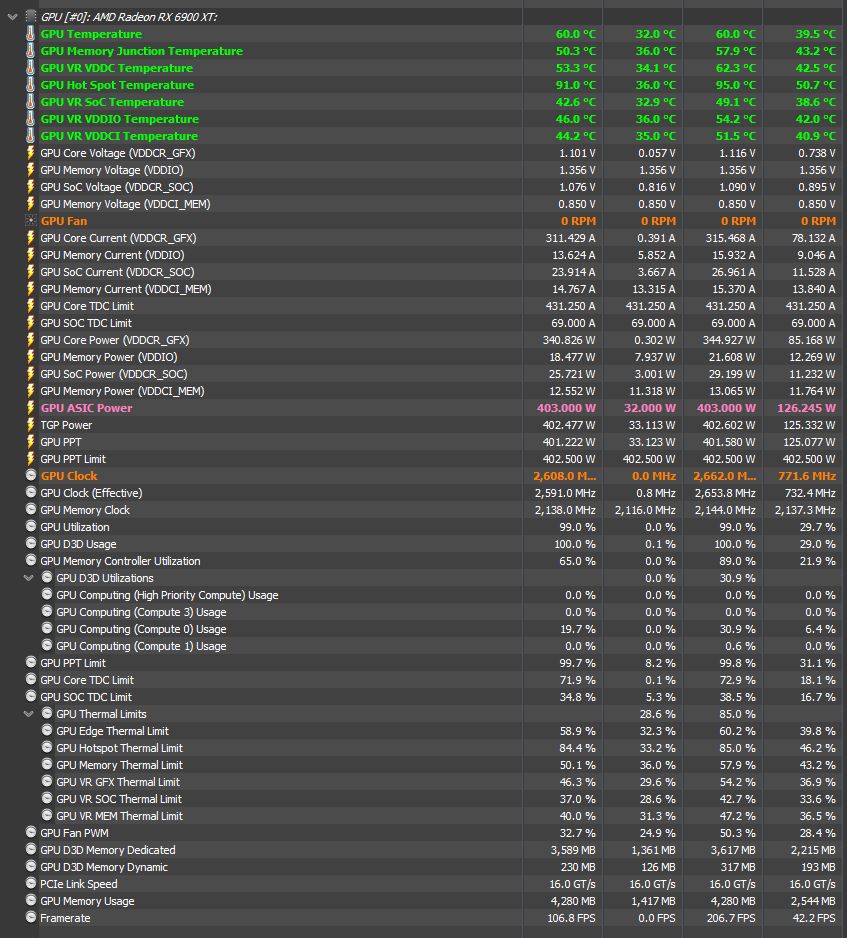Click the lightning icon for GPU Core TDC Limit amperes row
Viewport: 847px width, 938px height.
(x=31, y=306)
